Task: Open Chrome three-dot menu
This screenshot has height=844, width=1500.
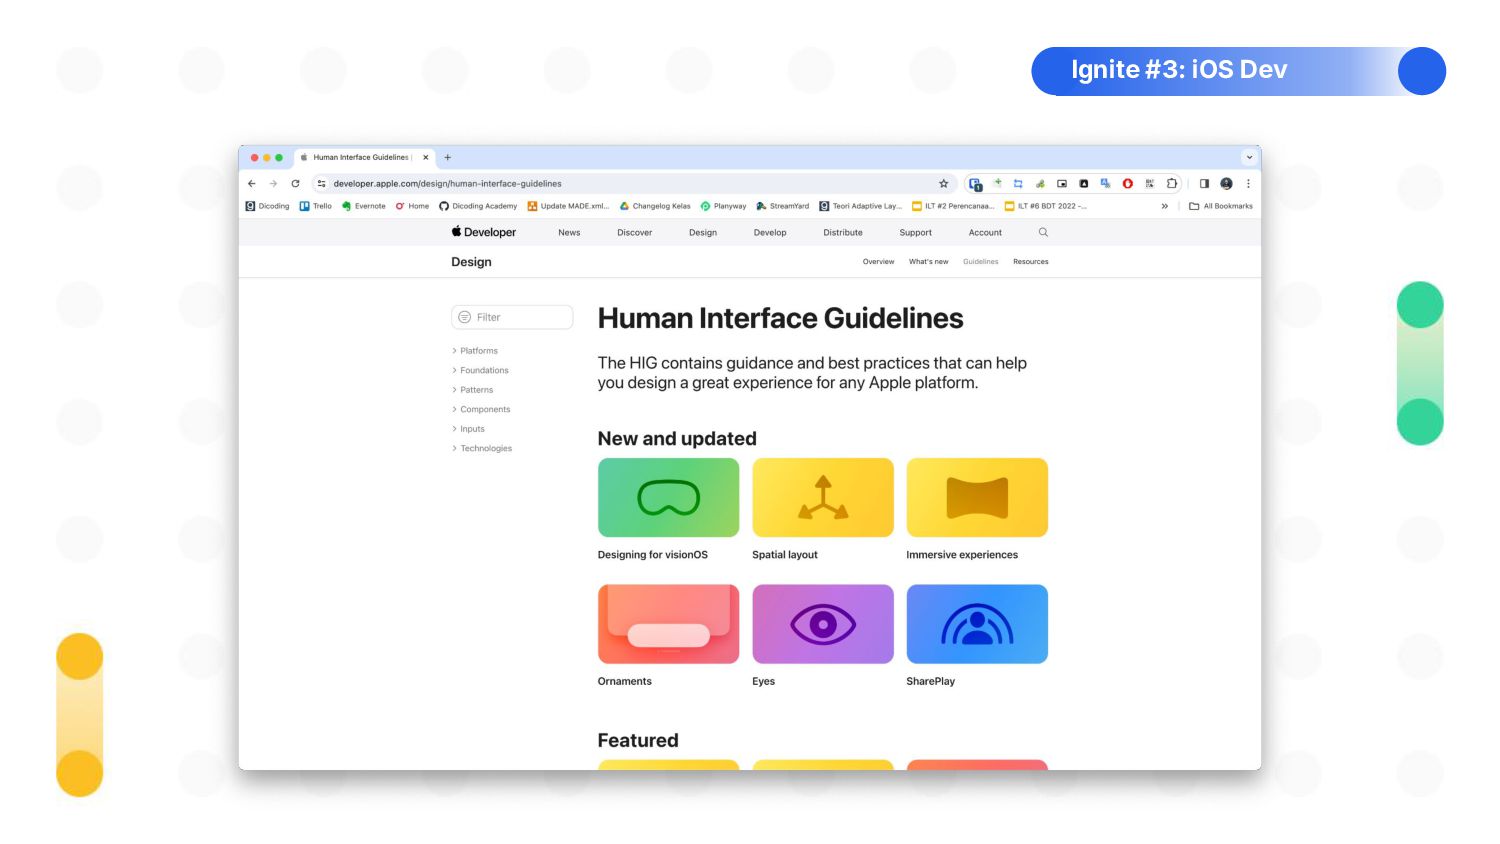Action: click(x=1248, y=184)
